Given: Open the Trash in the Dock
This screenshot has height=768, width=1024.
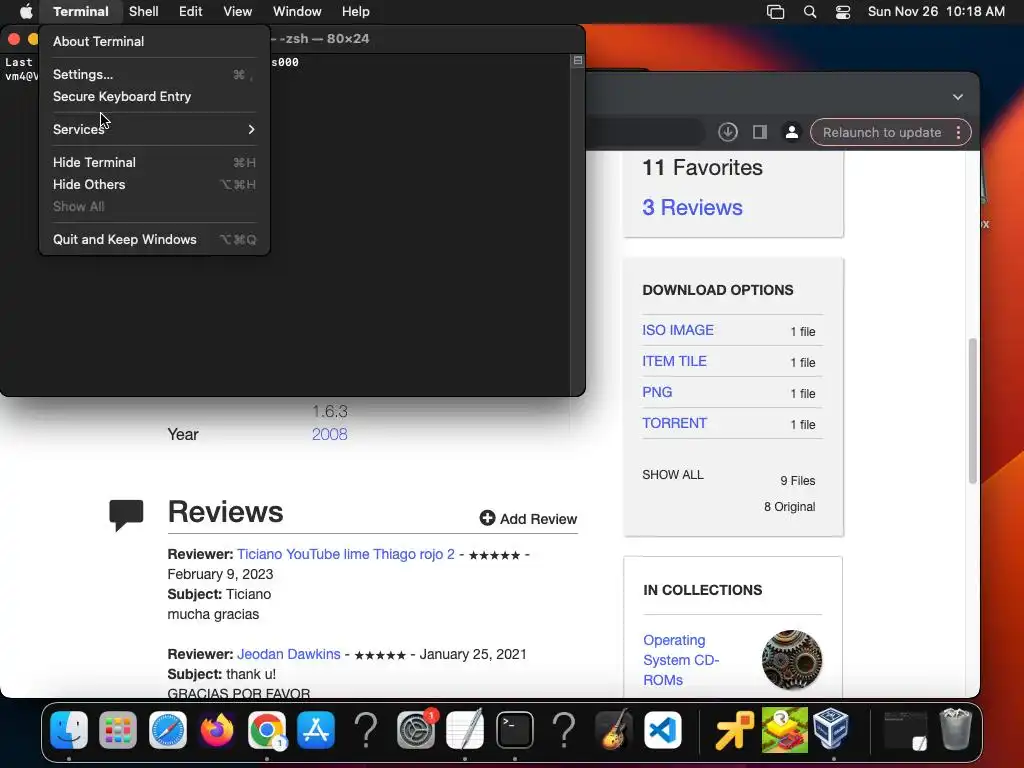Looking at the screenshot, I should click(955, 729).
